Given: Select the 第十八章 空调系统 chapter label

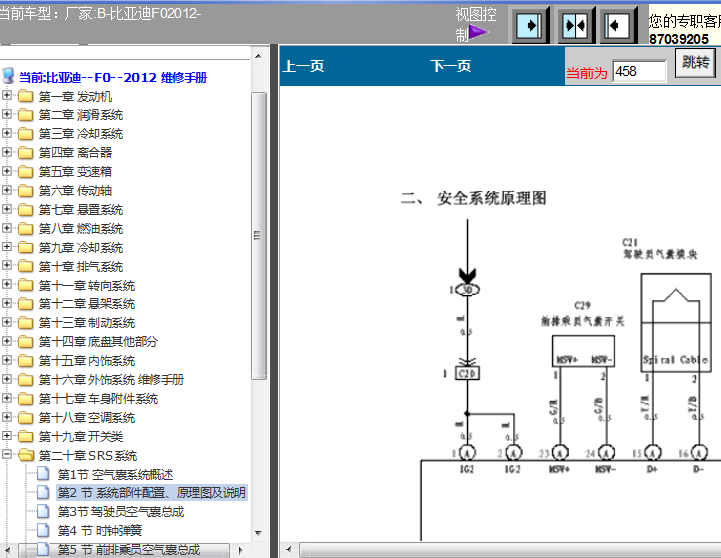Looking at the screenshot, I should 87,417.
